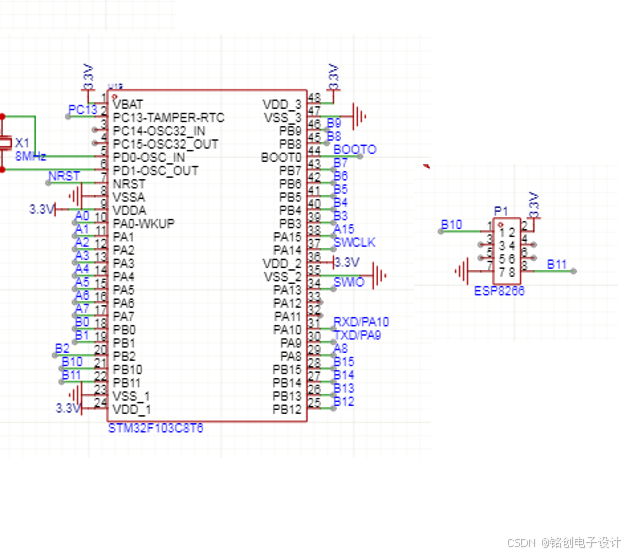Click the 8MHz crystal value label
The height and width of the screenshot is (554, 627).
30,156
